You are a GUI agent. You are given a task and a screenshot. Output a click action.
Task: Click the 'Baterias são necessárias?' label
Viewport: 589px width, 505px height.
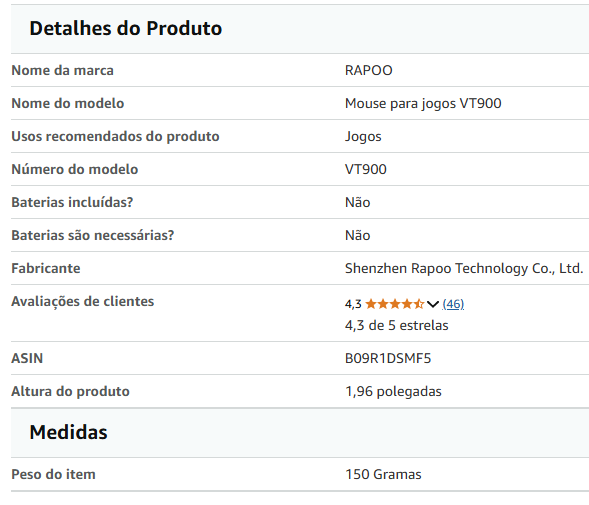[93, 235]
